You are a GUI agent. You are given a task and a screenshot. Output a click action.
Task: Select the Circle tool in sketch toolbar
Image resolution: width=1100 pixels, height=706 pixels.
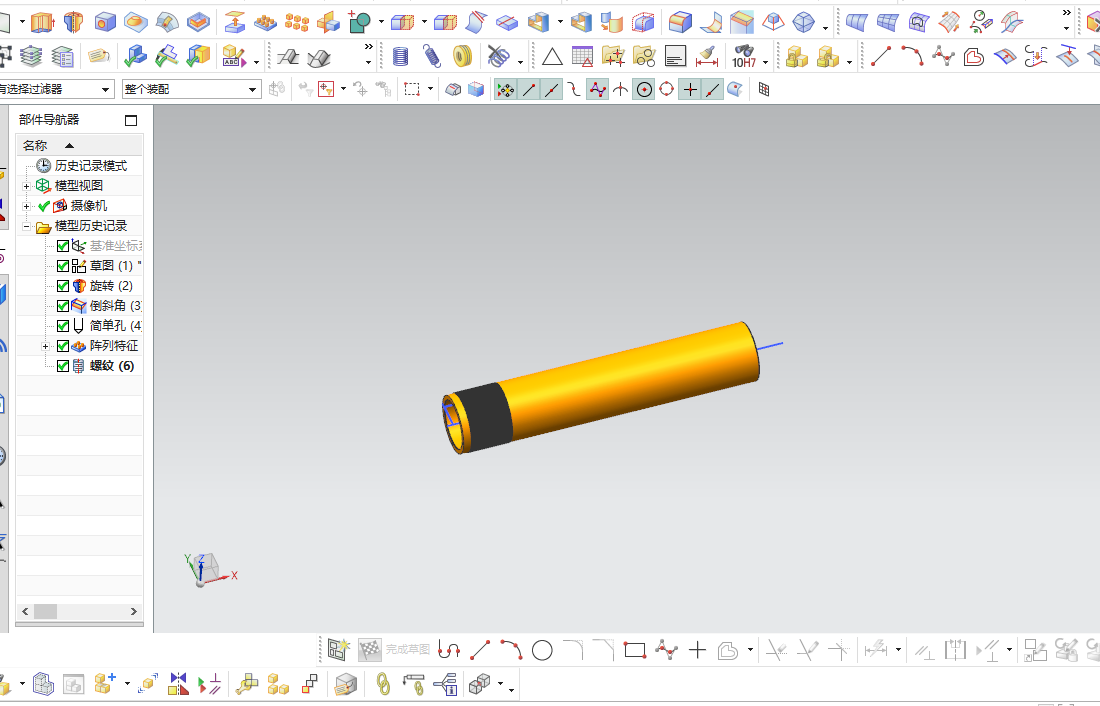[x=542, y=651]
